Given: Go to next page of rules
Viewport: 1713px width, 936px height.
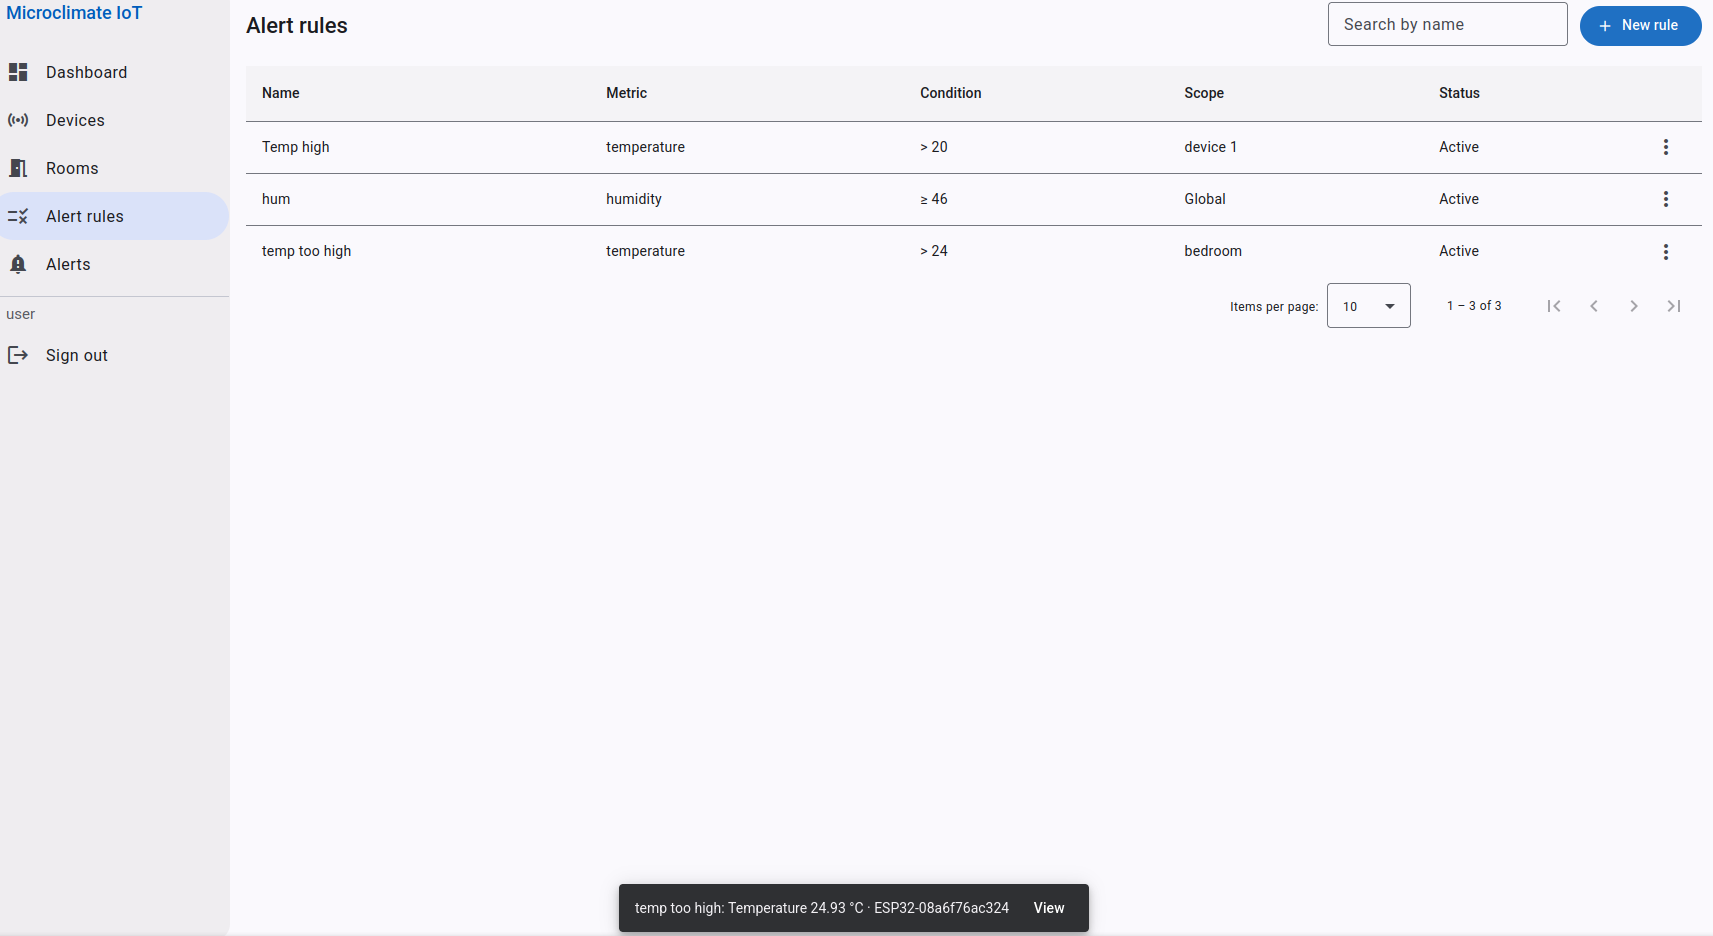Looking at the screenshot, I should (1634, 306).
